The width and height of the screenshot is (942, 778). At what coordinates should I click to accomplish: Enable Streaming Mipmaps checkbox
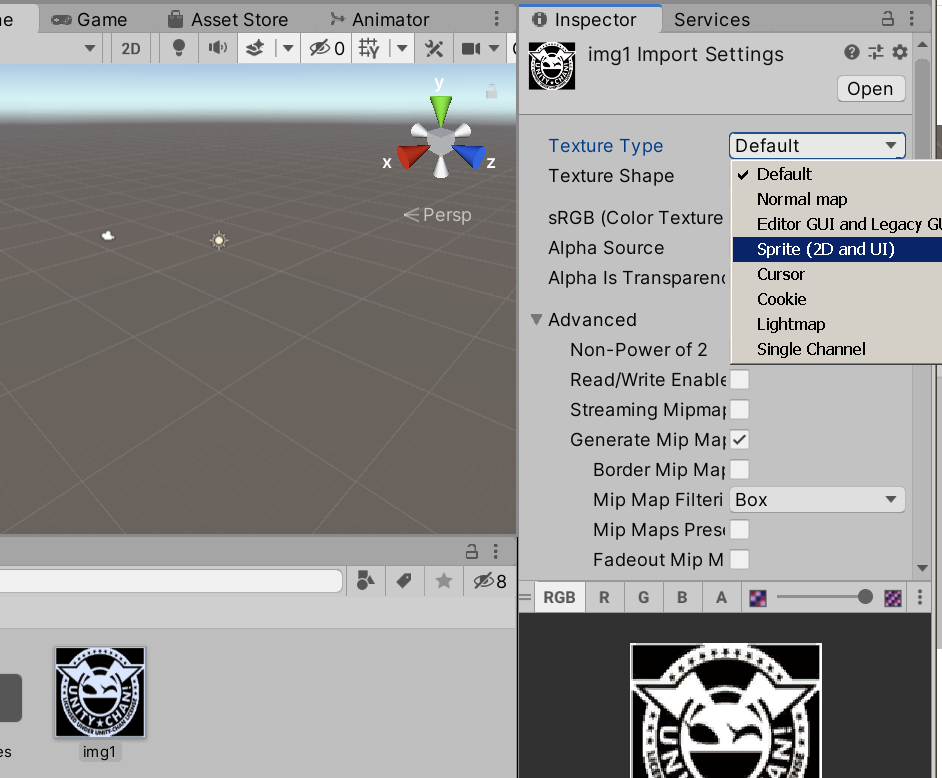pos(740,410)
